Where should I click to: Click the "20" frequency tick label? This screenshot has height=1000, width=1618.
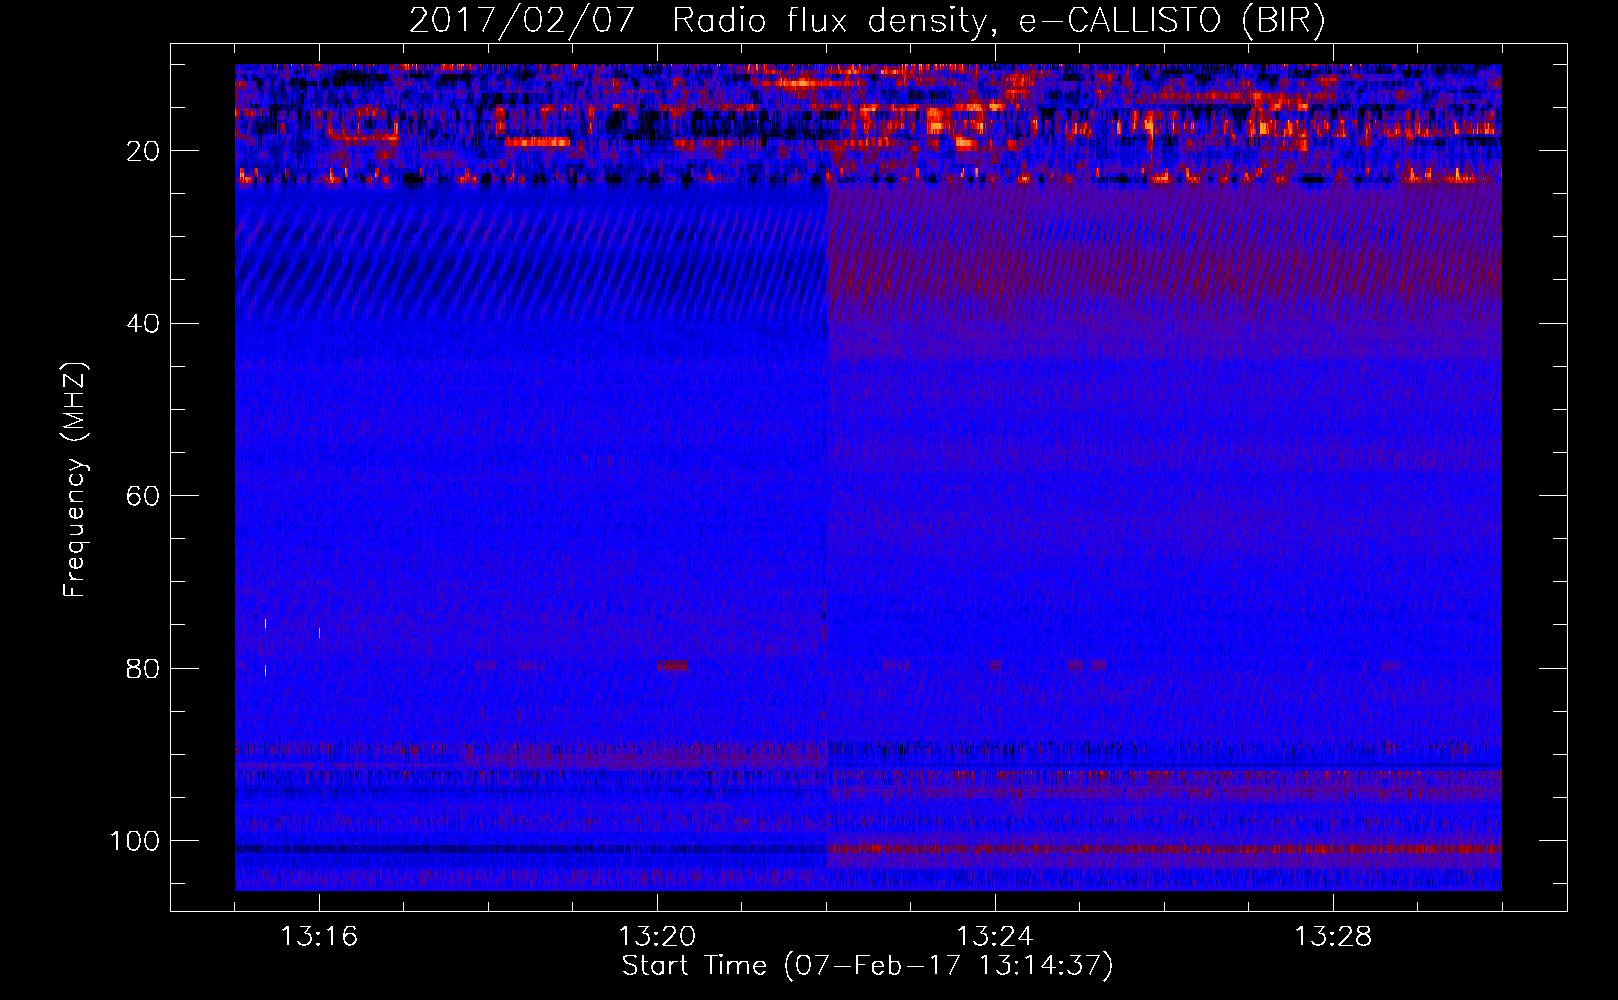[144, 151]
